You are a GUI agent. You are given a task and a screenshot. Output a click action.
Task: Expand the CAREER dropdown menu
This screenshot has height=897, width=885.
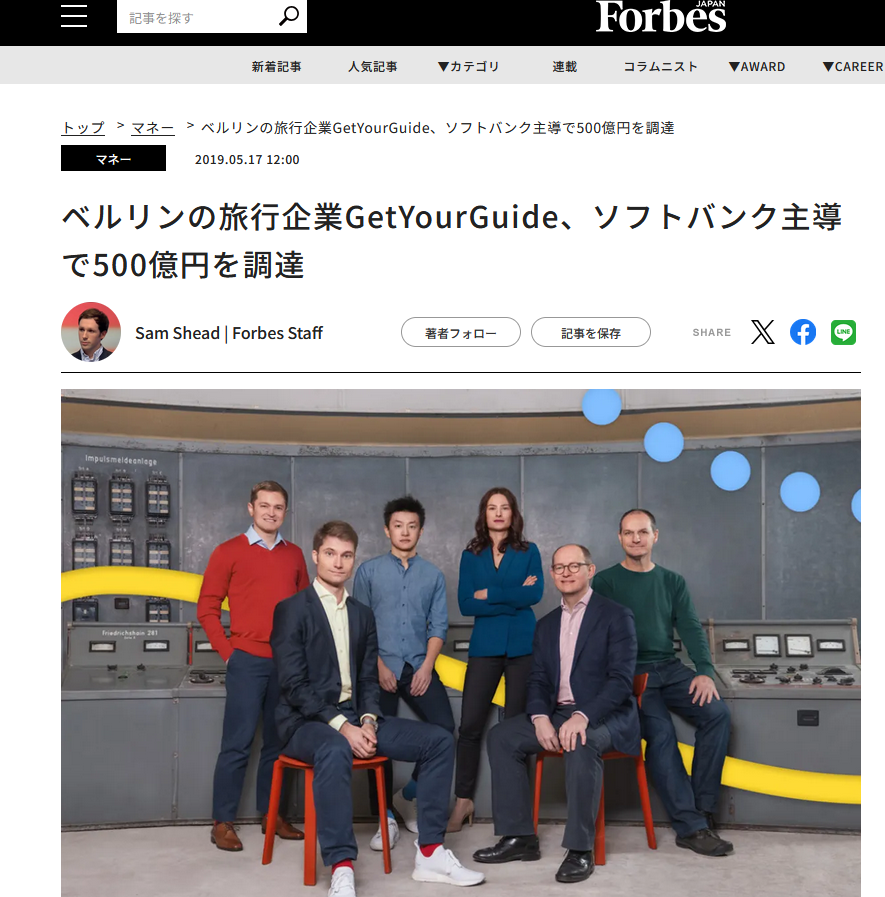click(853, 66)
